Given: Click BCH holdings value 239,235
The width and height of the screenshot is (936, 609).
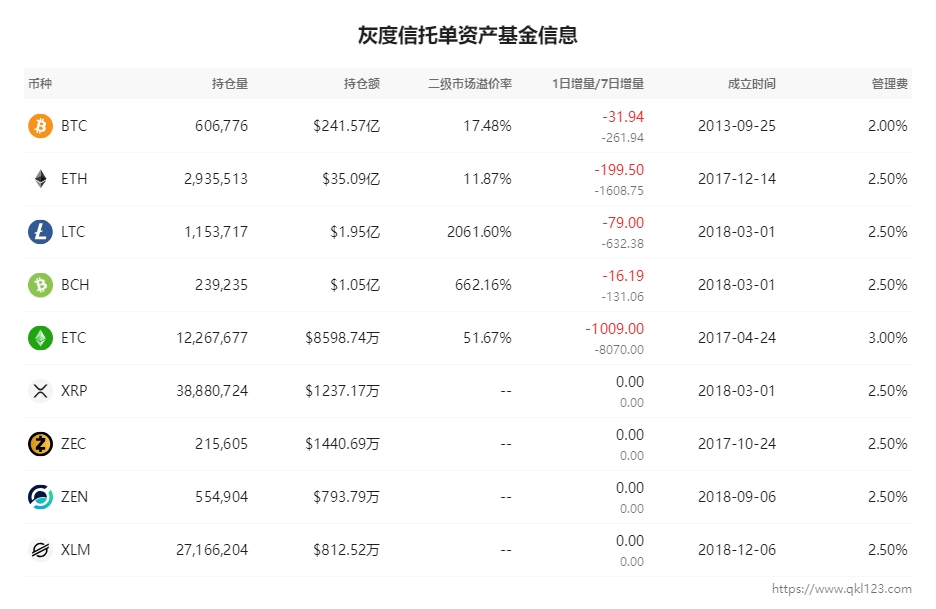Looking at the screenshot, I should coord(221,285).
